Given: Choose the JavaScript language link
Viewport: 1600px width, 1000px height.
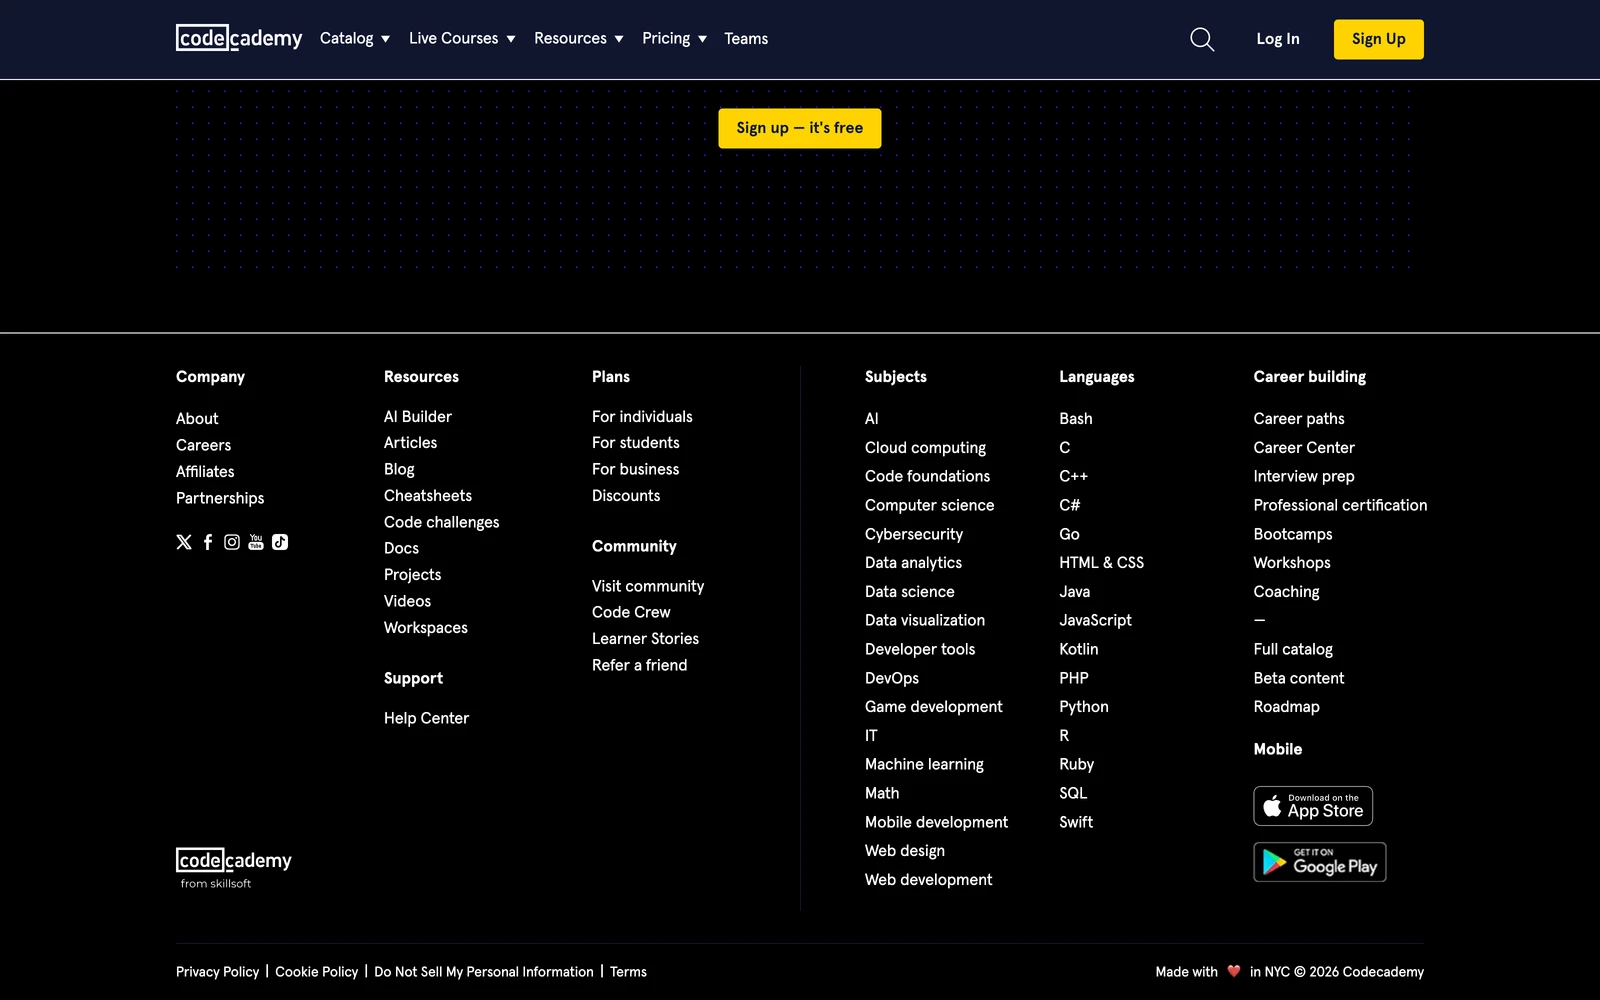Looking at the screenshot, I should [1095, 621].
